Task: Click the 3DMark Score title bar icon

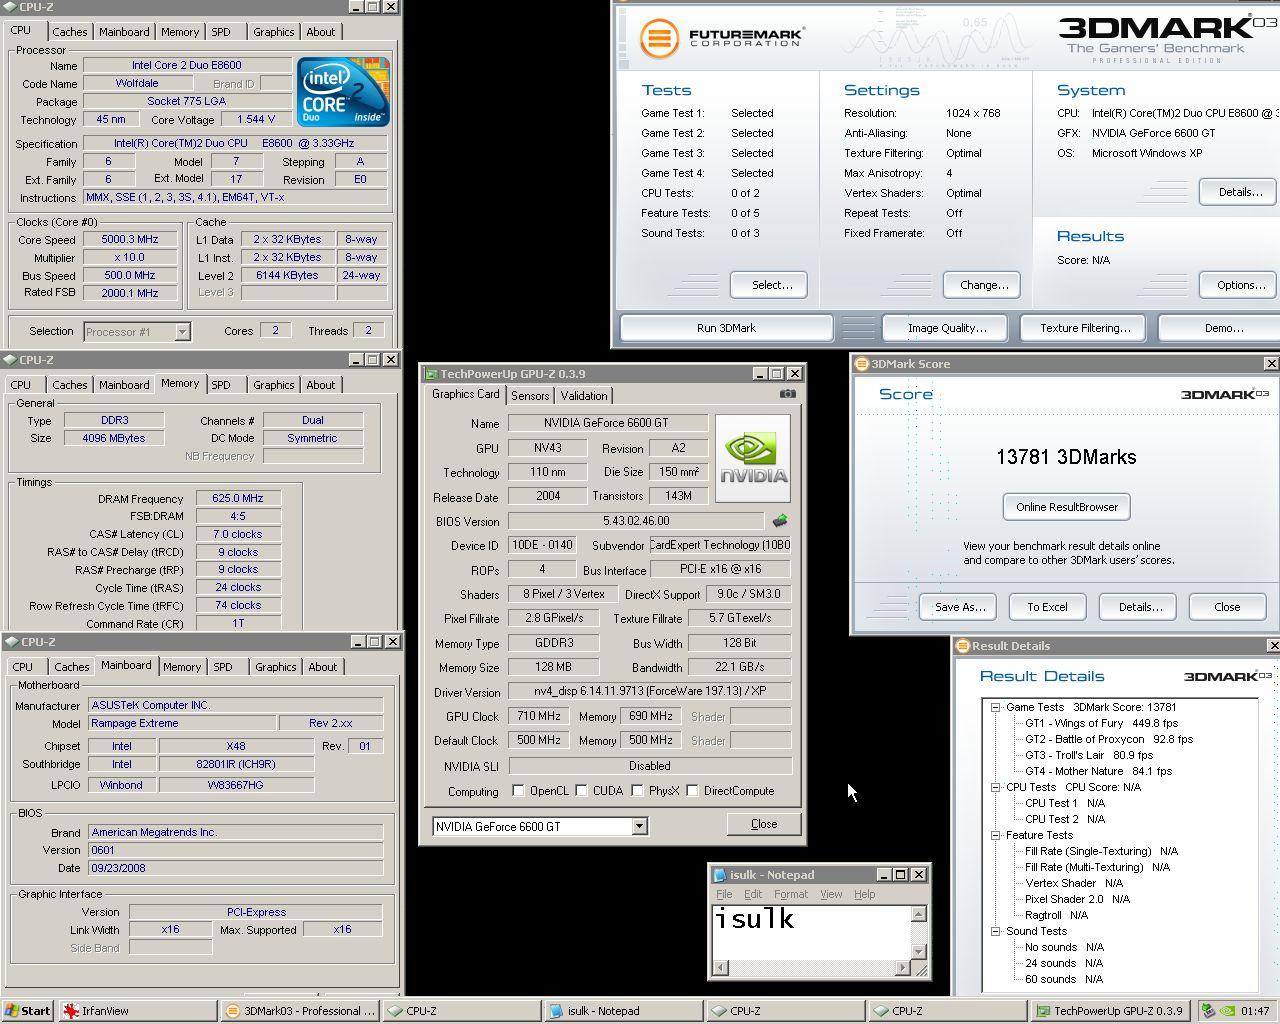Action: click(861, 364)
